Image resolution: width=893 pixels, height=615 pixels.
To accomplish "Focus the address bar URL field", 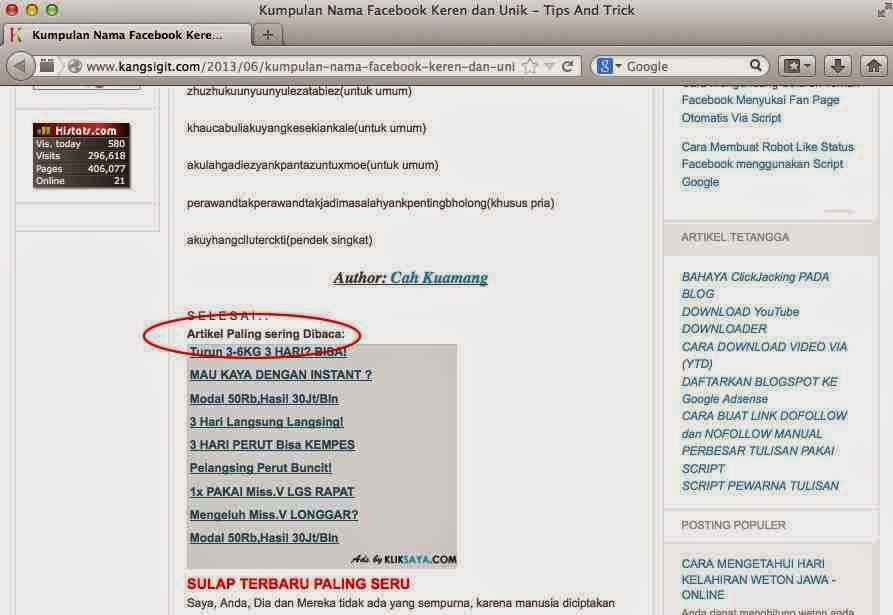I will point(300,67).
